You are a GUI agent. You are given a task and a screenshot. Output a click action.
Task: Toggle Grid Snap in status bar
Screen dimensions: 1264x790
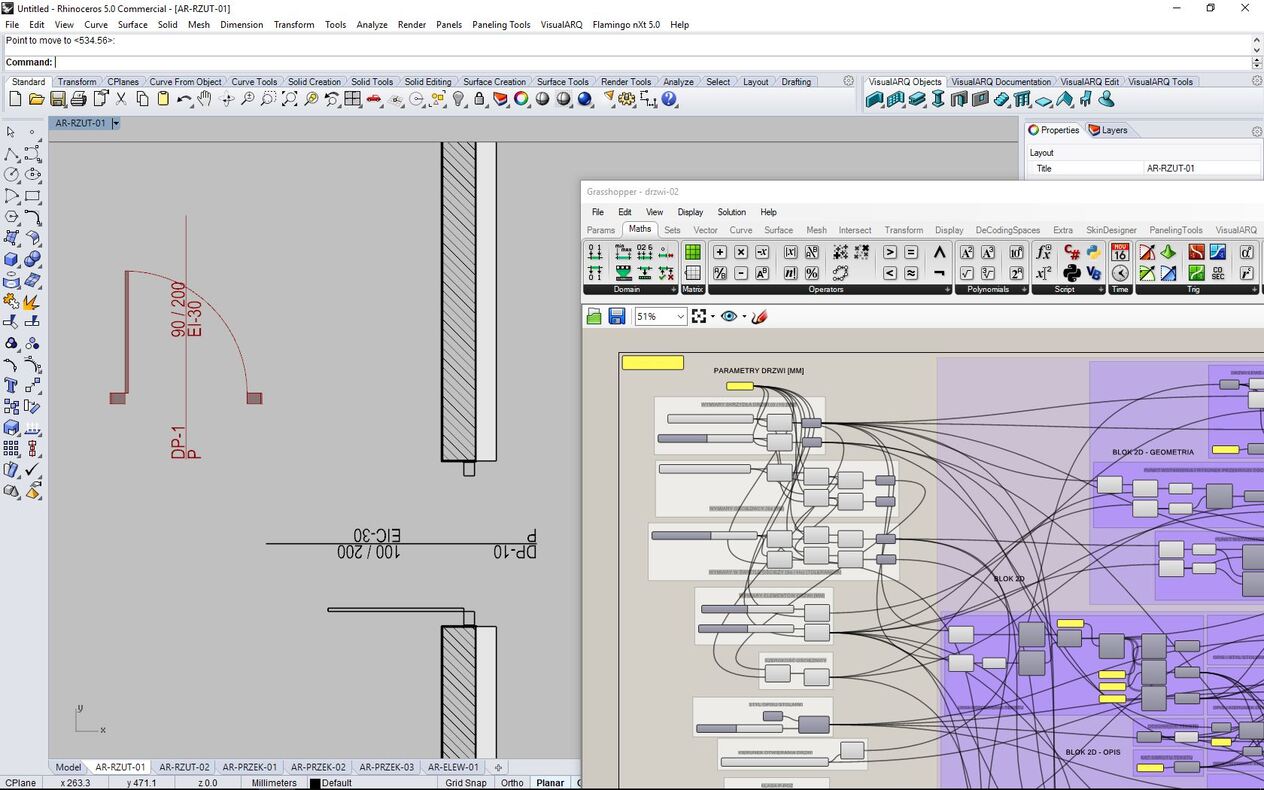pos(465,783)
